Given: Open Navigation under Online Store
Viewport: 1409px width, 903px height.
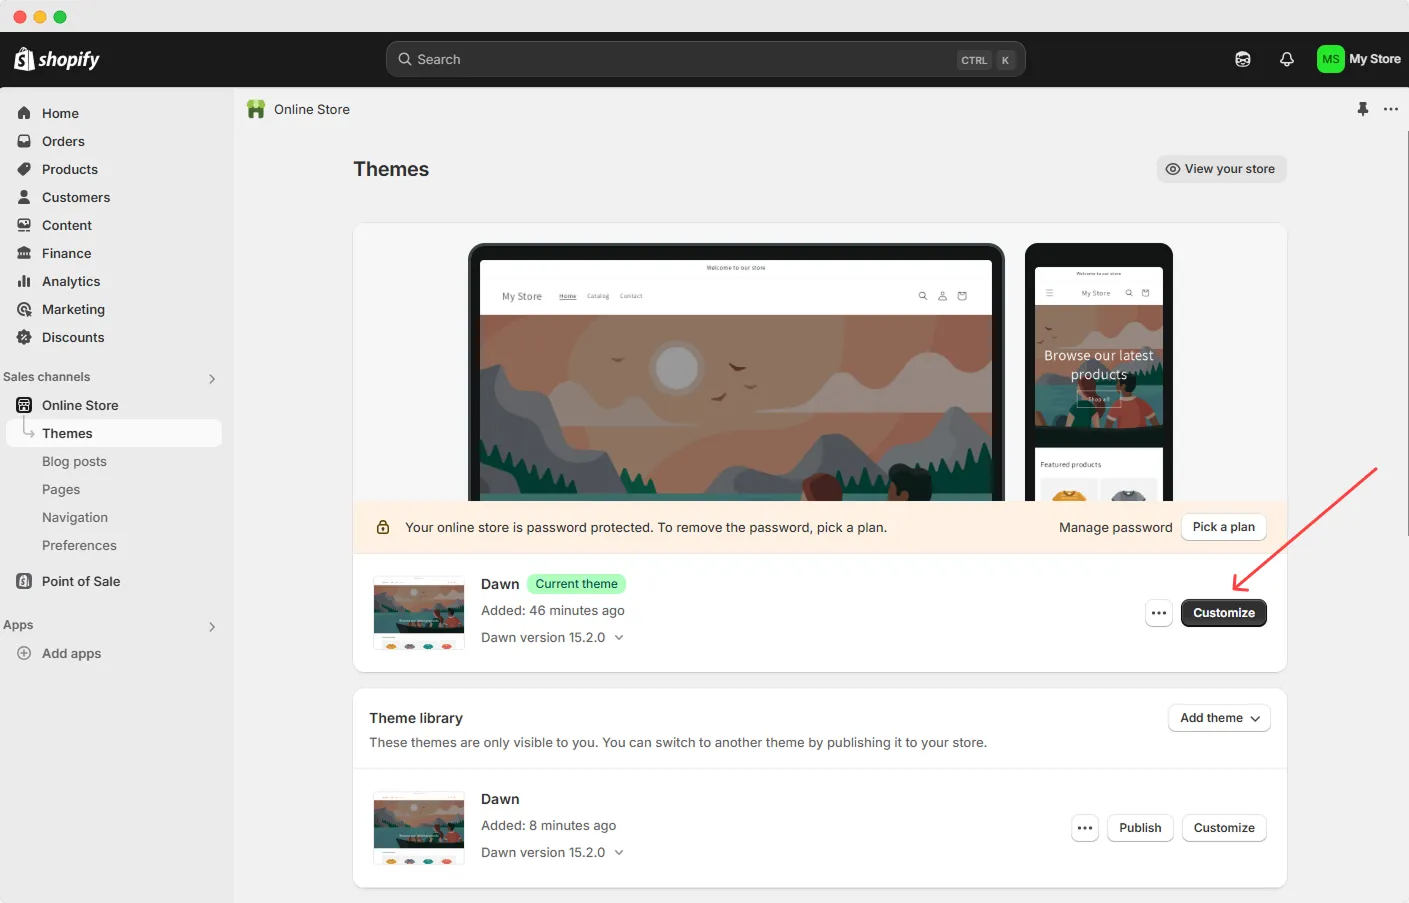Looking at the screenshot, I should (x=75, y=517).
